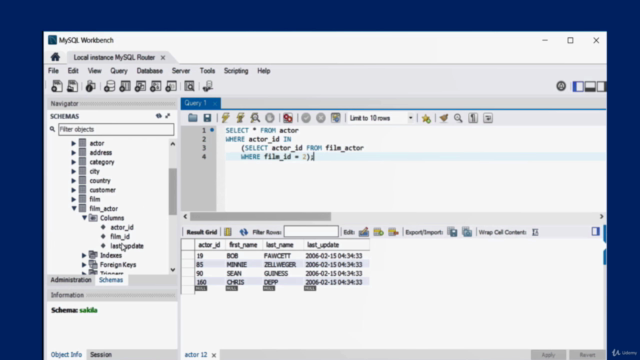Open the File menu

tap(53, 71)
